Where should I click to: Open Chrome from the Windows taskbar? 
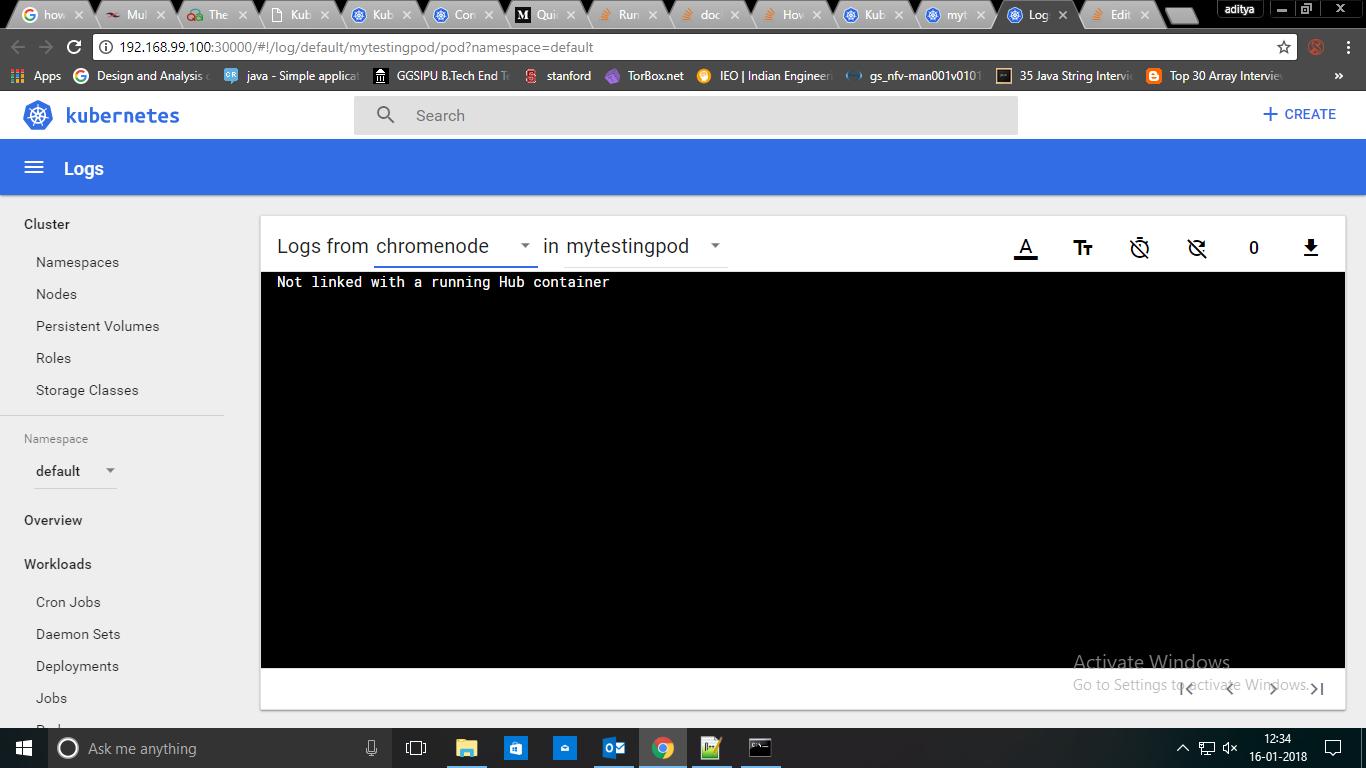[663, 748]
